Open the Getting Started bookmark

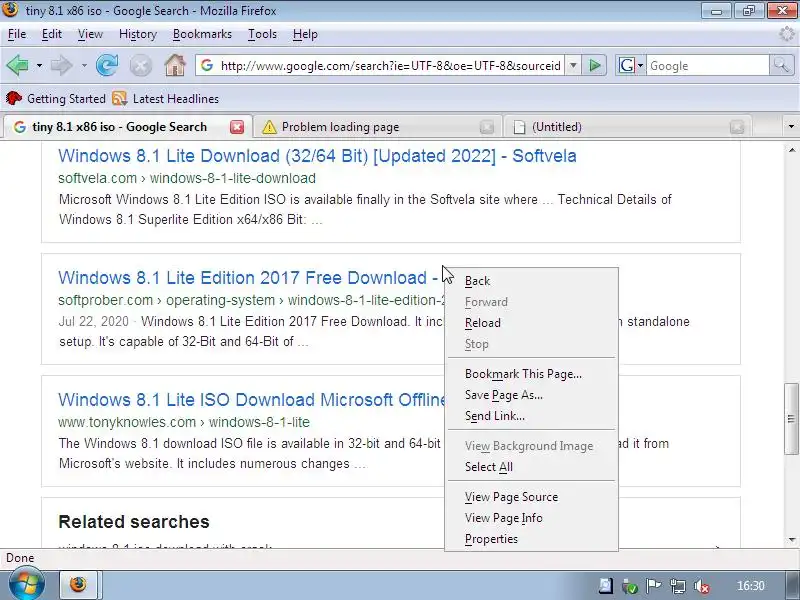tap(56, 98)
